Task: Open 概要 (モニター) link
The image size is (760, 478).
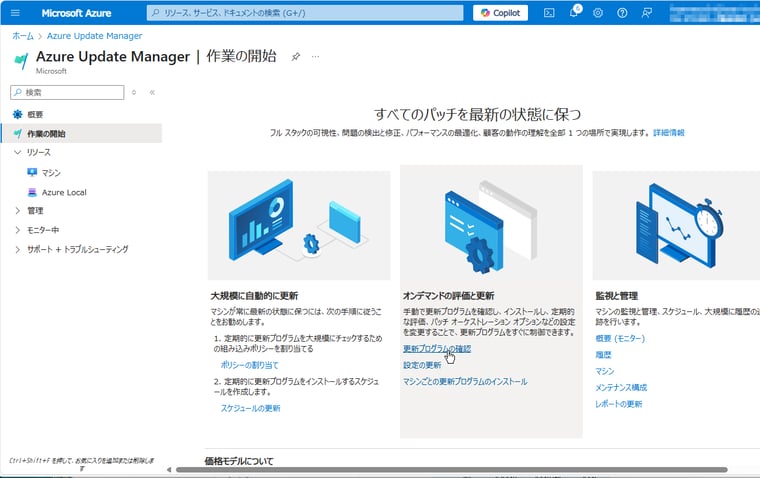Action: pos(620,338)
